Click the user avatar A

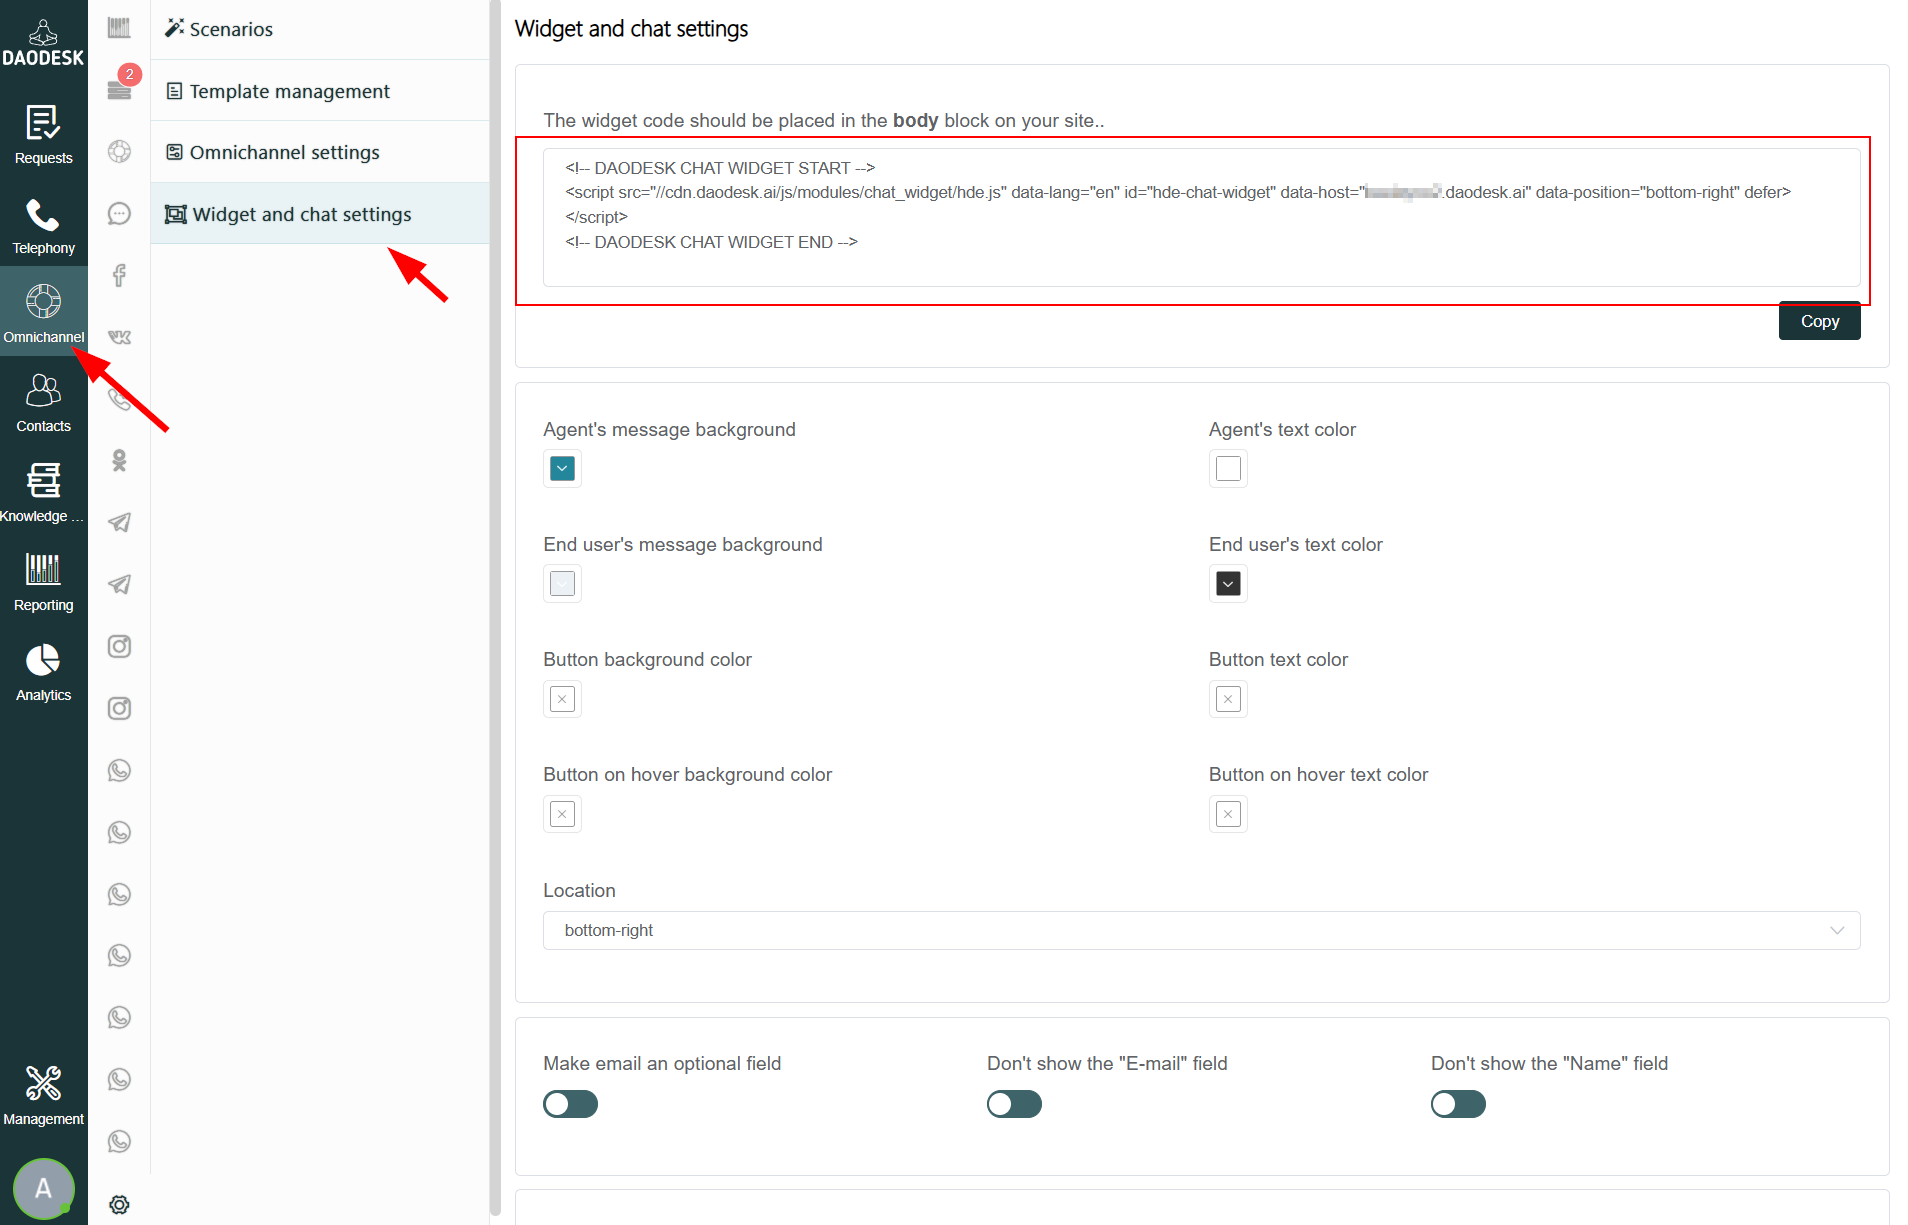click(x=43, y=1188)
